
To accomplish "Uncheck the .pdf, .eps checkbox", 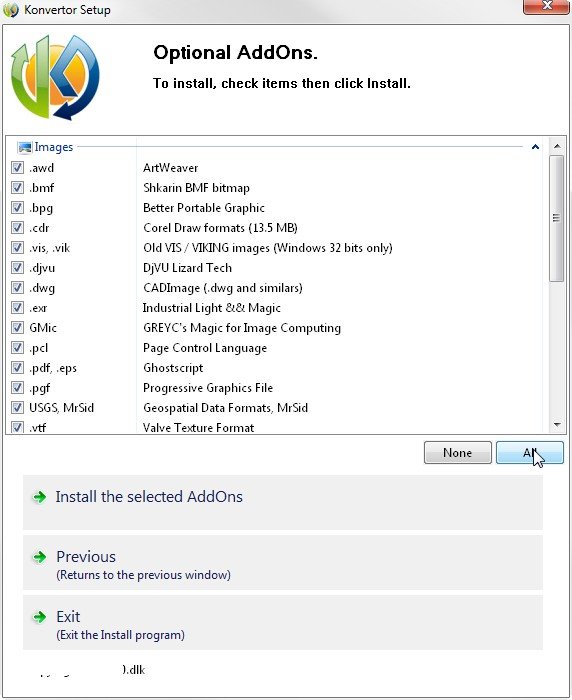I will pyautogui.click(x=17, y=367).
